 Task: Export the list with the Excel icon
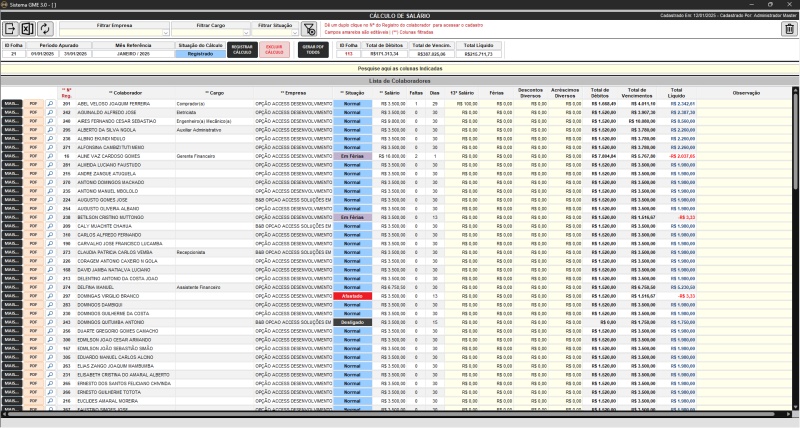tap(28, 29)
